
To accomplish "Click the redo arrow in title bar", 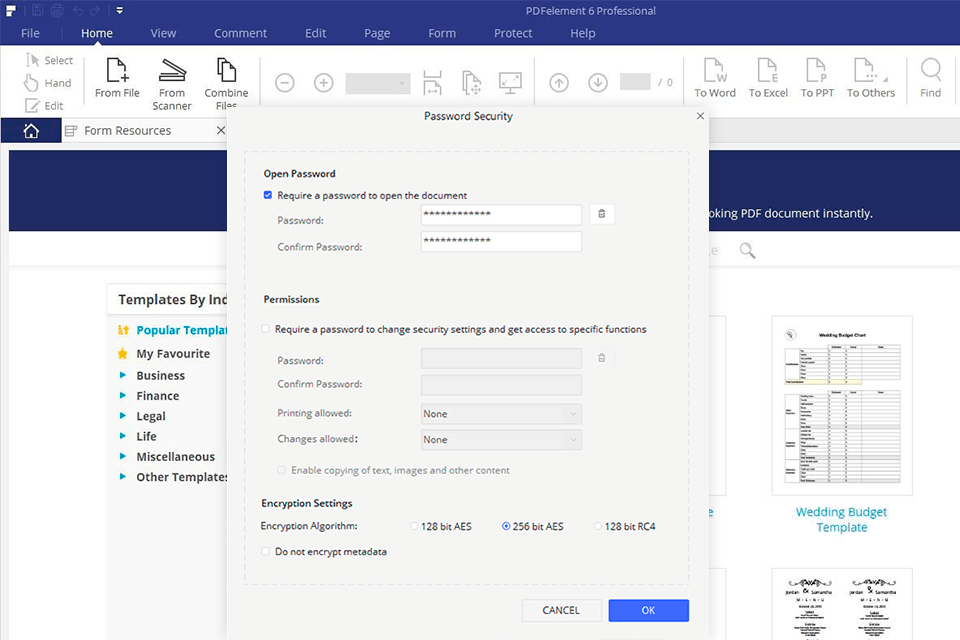I will pos(95,10).
